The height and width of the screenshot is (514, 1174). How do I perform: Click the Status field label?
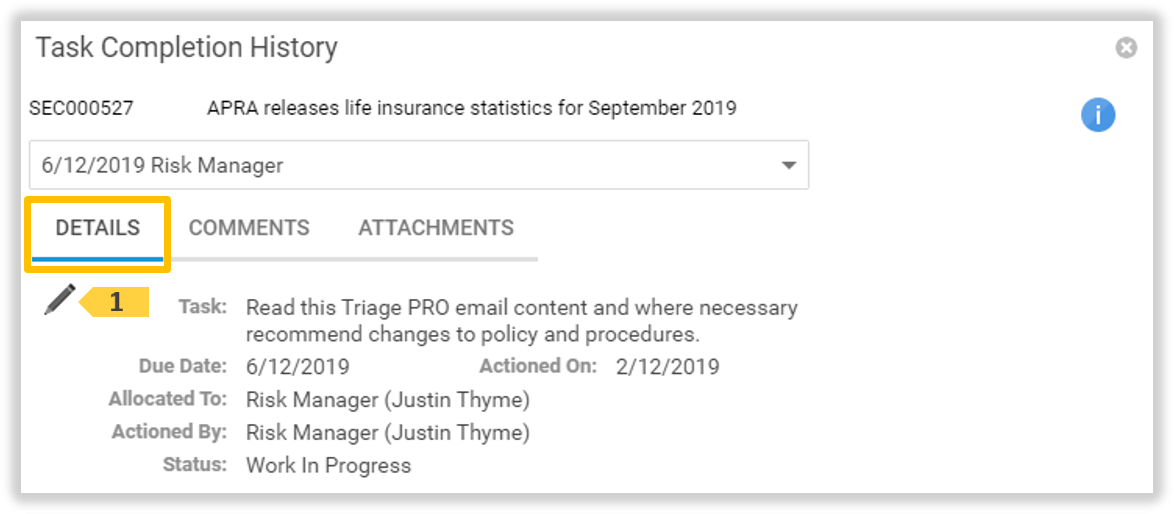(x=195, y=465)
